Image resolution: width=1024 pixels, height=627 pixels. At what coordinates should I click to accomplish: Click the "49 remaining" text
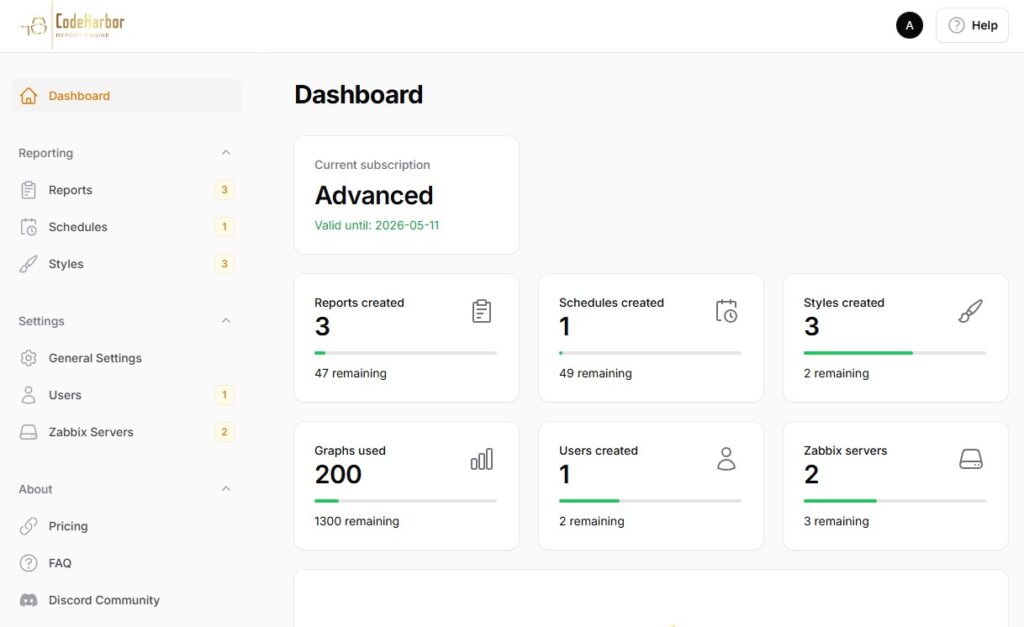pyautogui.click(x=596, y=374)
